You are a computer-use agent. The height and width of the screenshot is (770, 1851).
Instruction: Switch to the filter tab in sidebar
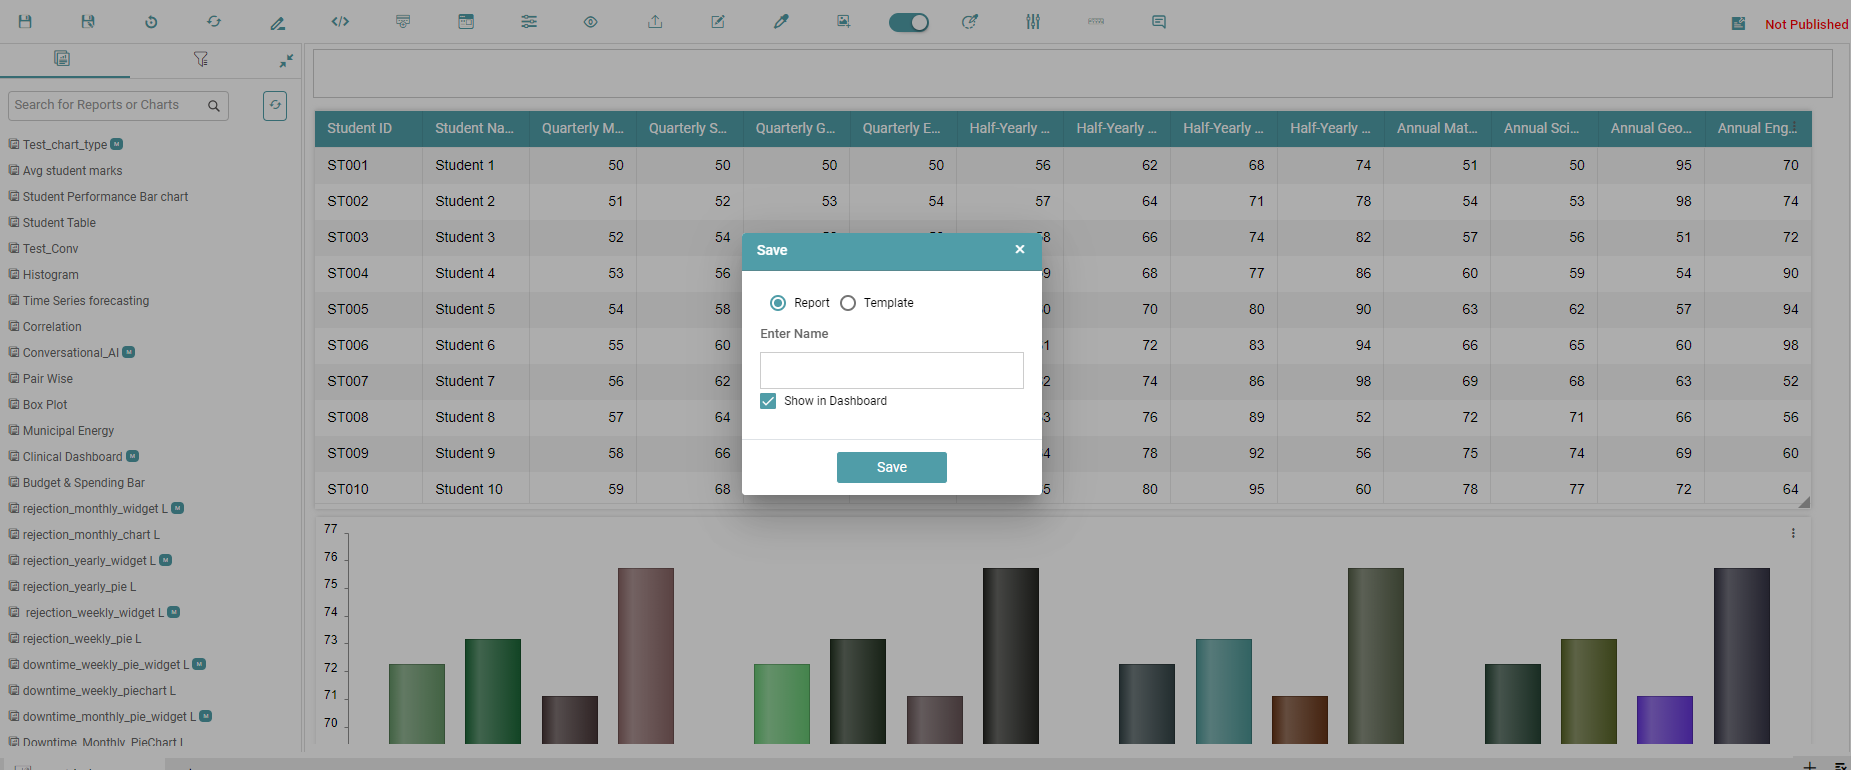click(201, 60)
